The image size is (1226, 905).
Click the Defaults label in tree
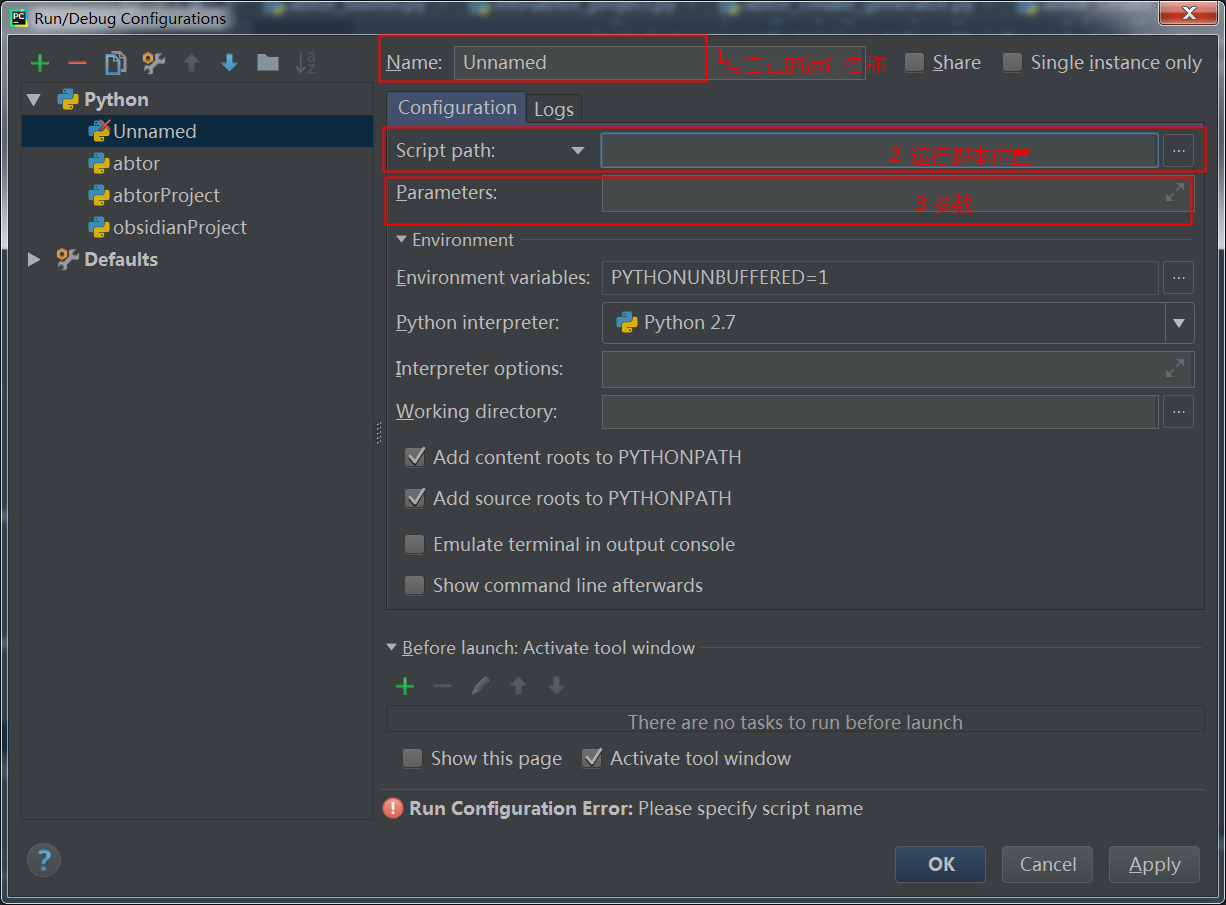click(121, 259)
